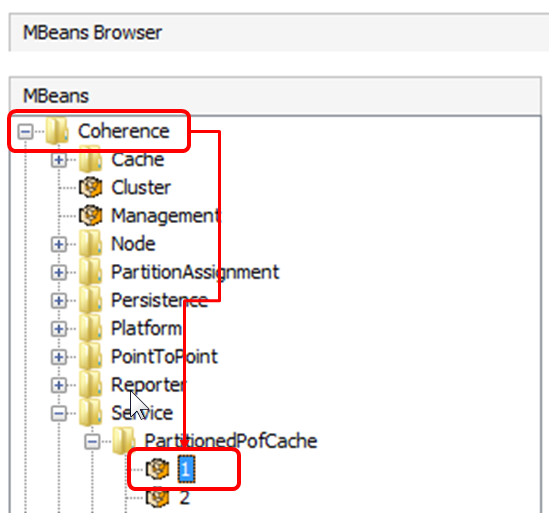Select the PointToPoint tree item

pyautogui.click(x=164, y=356)
